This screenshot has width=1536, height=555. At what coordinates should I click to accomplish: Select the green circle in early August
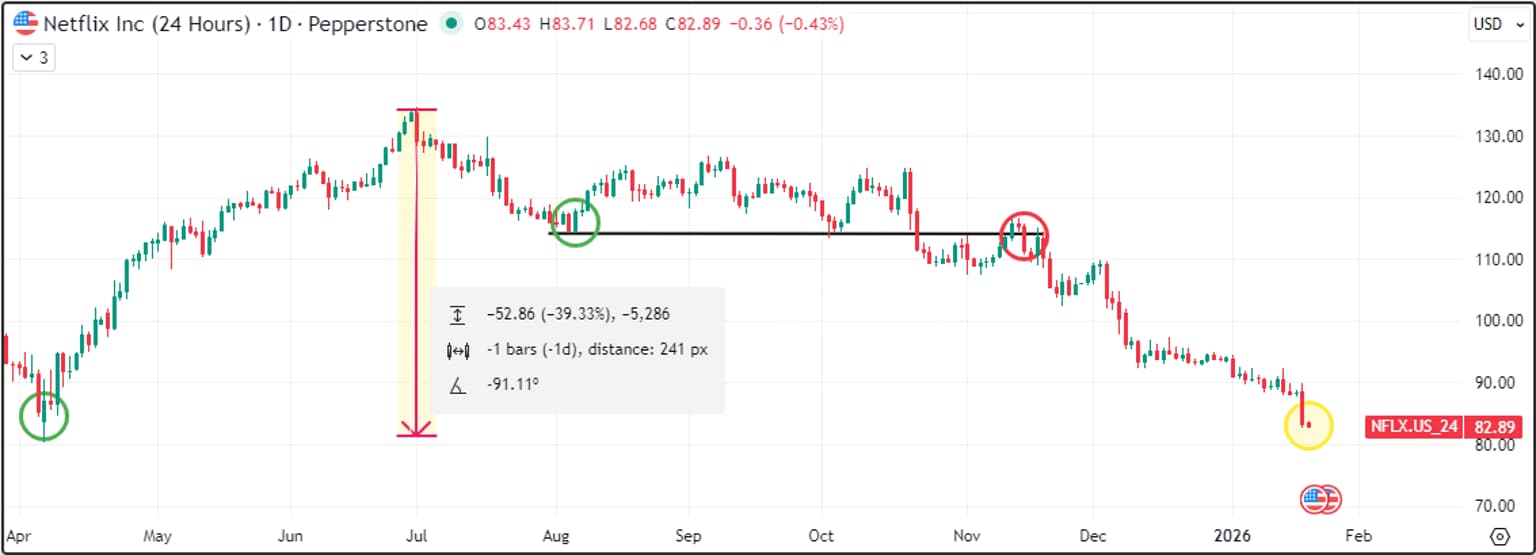click(575, 221)
